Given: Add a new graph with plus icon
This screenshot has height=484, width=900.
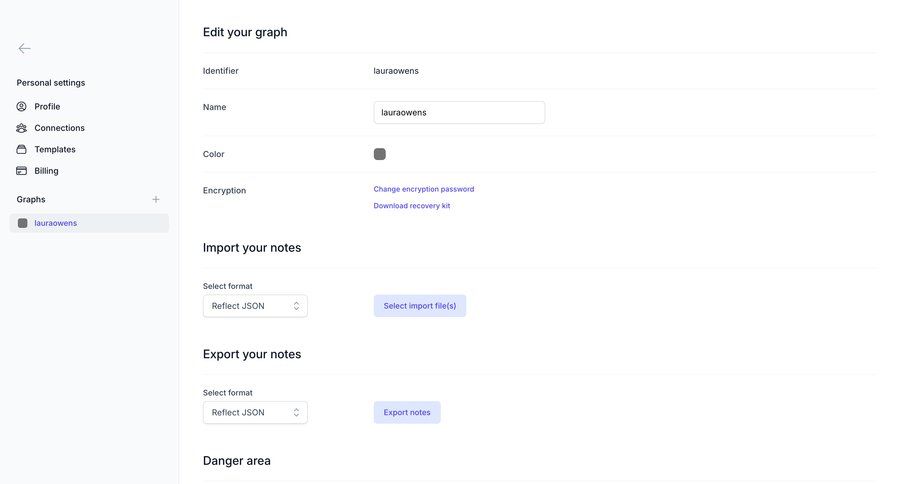Looking at the screenshot, I should click(x=155, y=199).
